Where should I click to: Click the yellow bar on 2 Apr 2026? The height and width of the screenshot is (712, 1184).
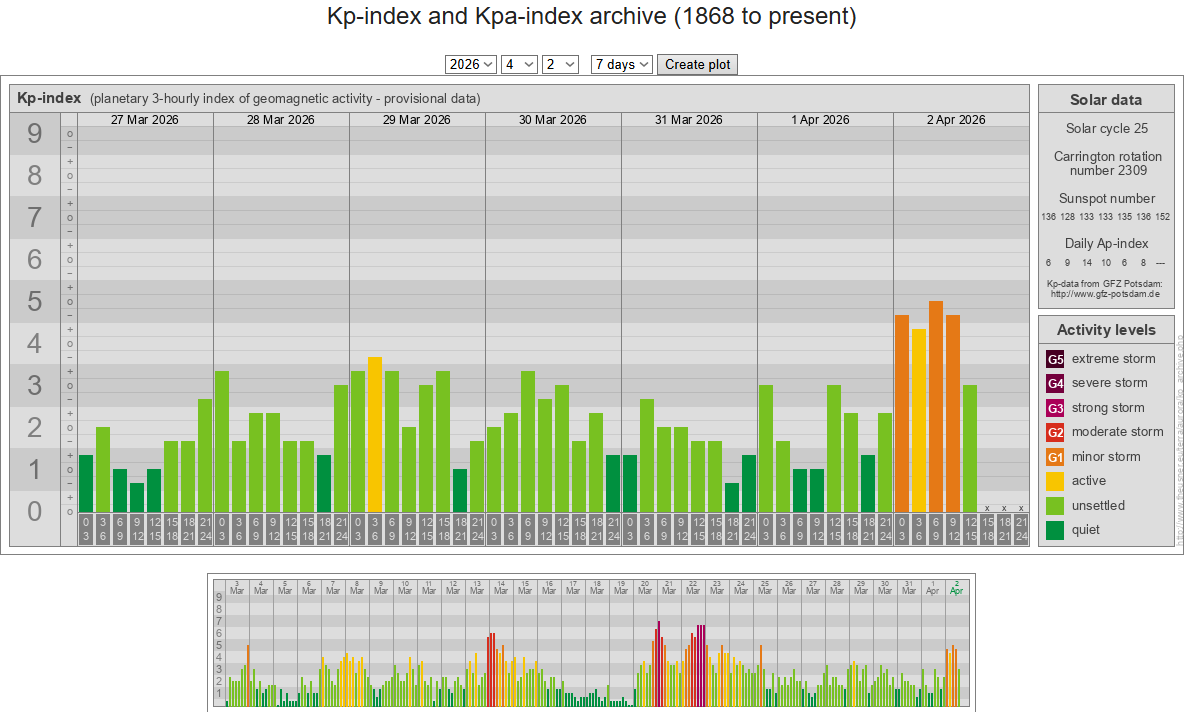(x=919, y=420)
